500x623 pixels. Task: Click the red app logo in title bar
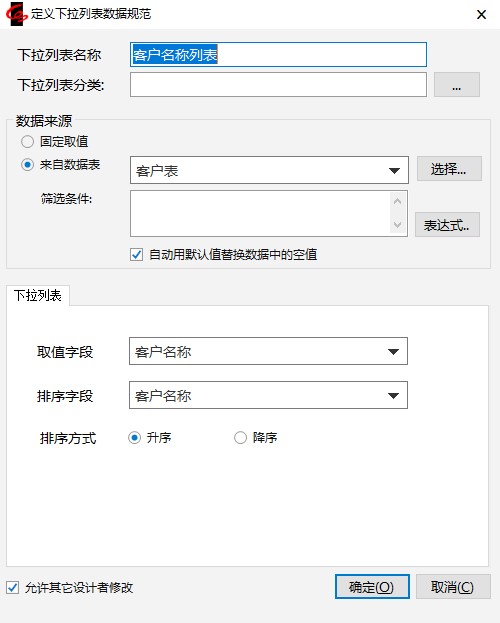(16, 14)
